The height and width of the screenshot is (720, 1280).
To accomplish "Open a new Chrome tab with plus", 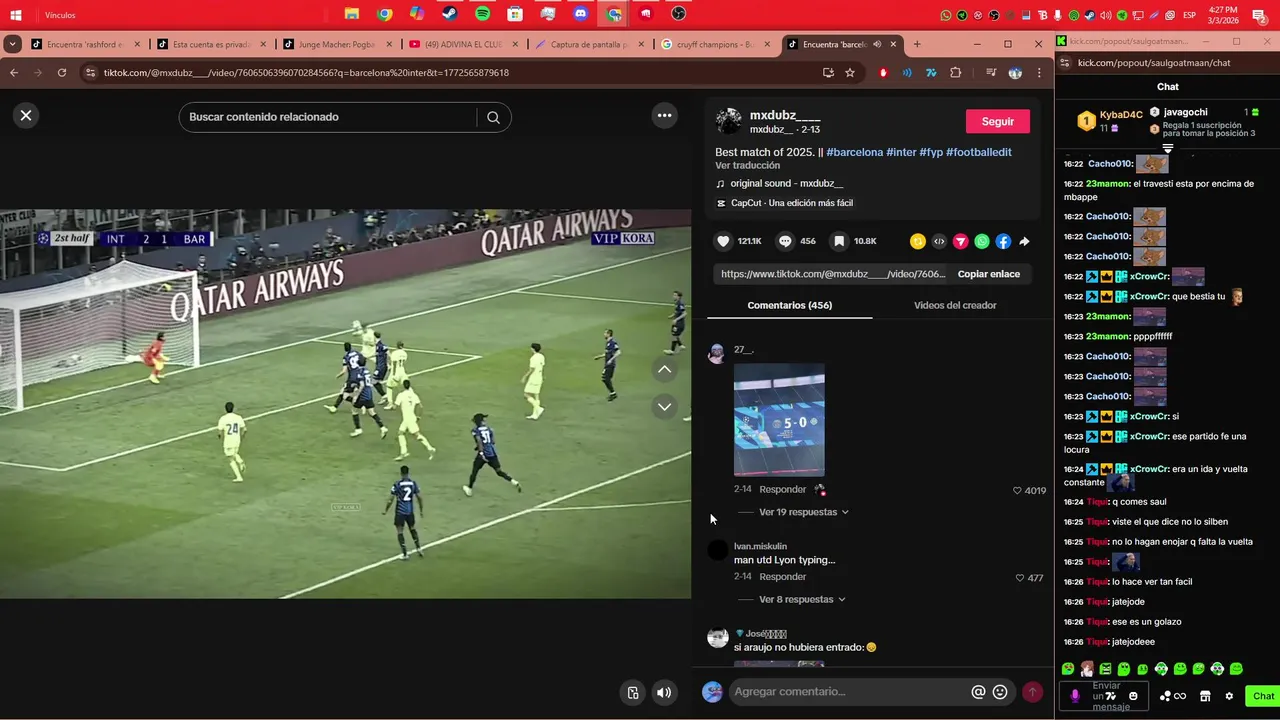I will click(917, 44).
